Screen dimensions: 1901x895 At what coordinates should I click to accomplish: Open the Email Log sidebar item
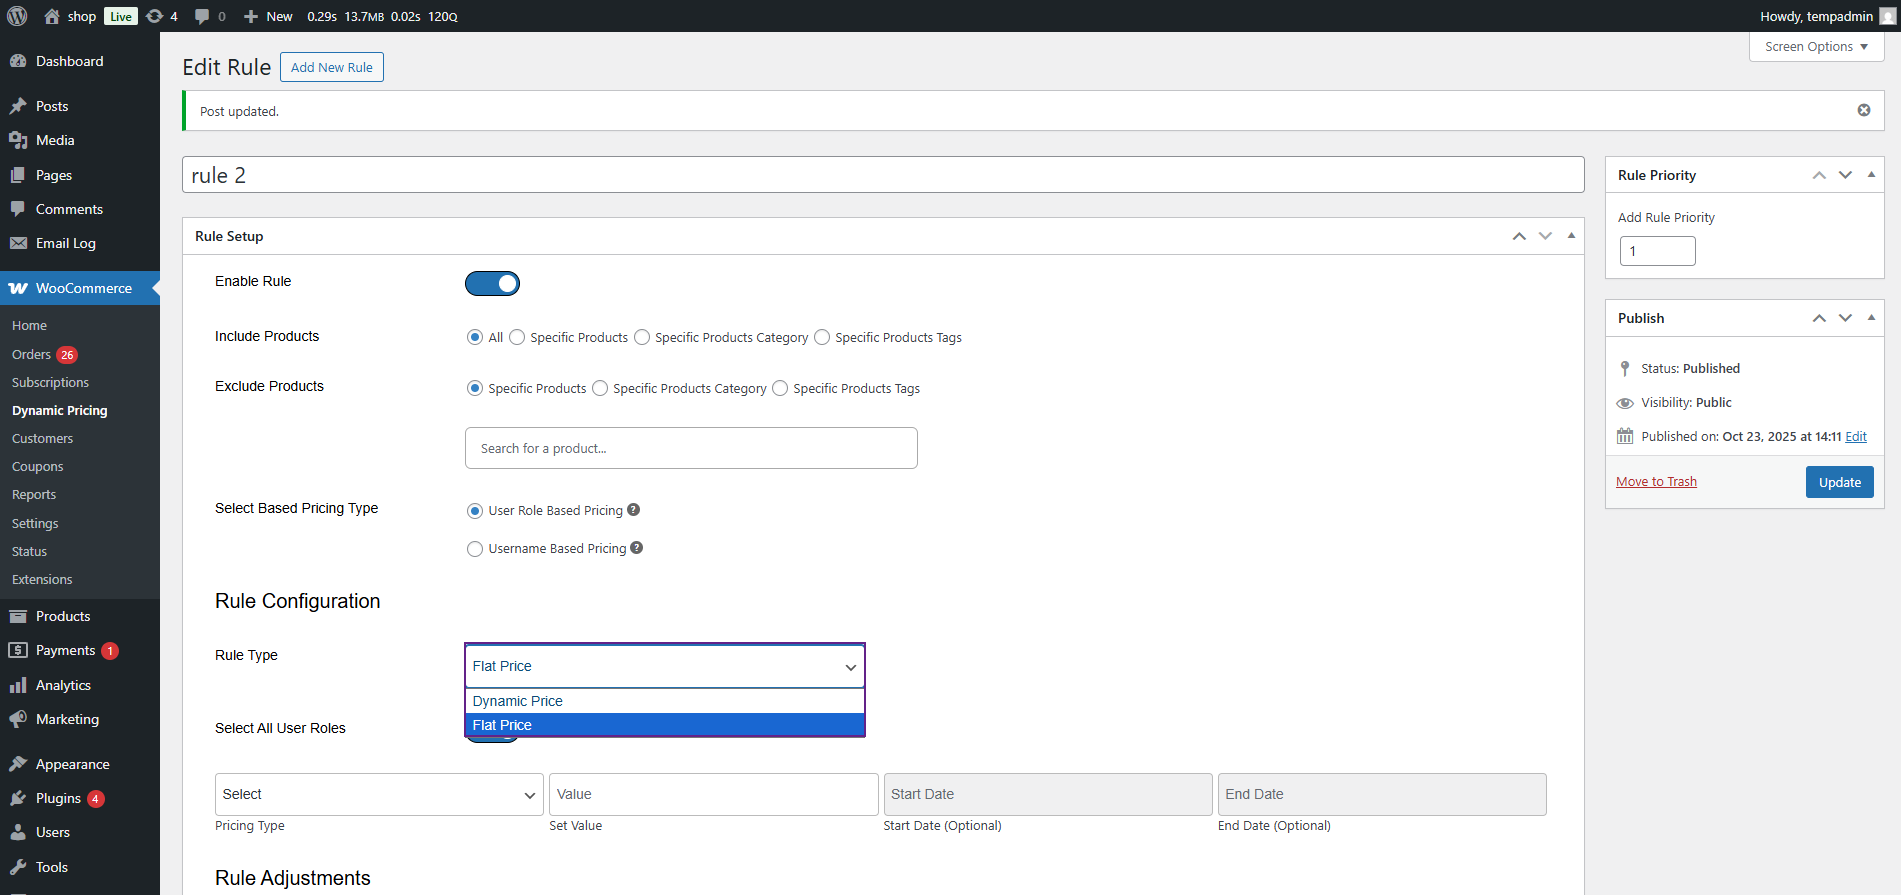coord(65,243)
